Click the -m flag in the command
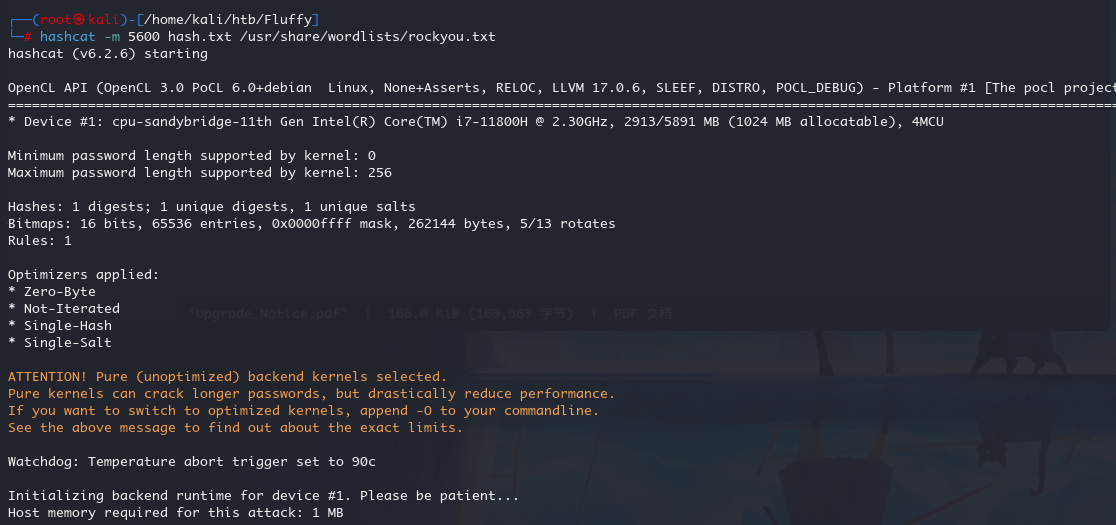The image size is (1116, 525). pyautogui.click(x=112, y=36)
